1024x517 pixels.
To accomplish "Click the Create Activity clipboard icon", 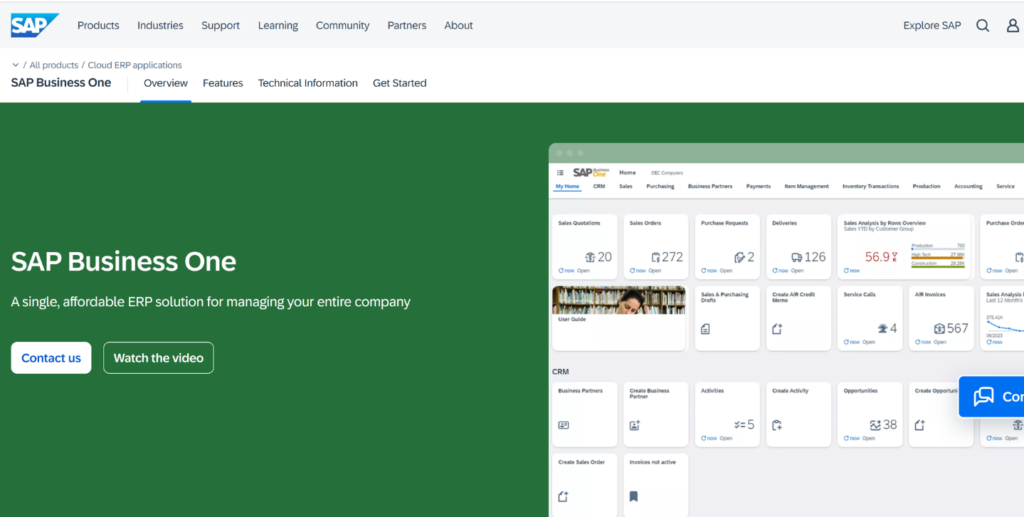I will coord(777,425).
